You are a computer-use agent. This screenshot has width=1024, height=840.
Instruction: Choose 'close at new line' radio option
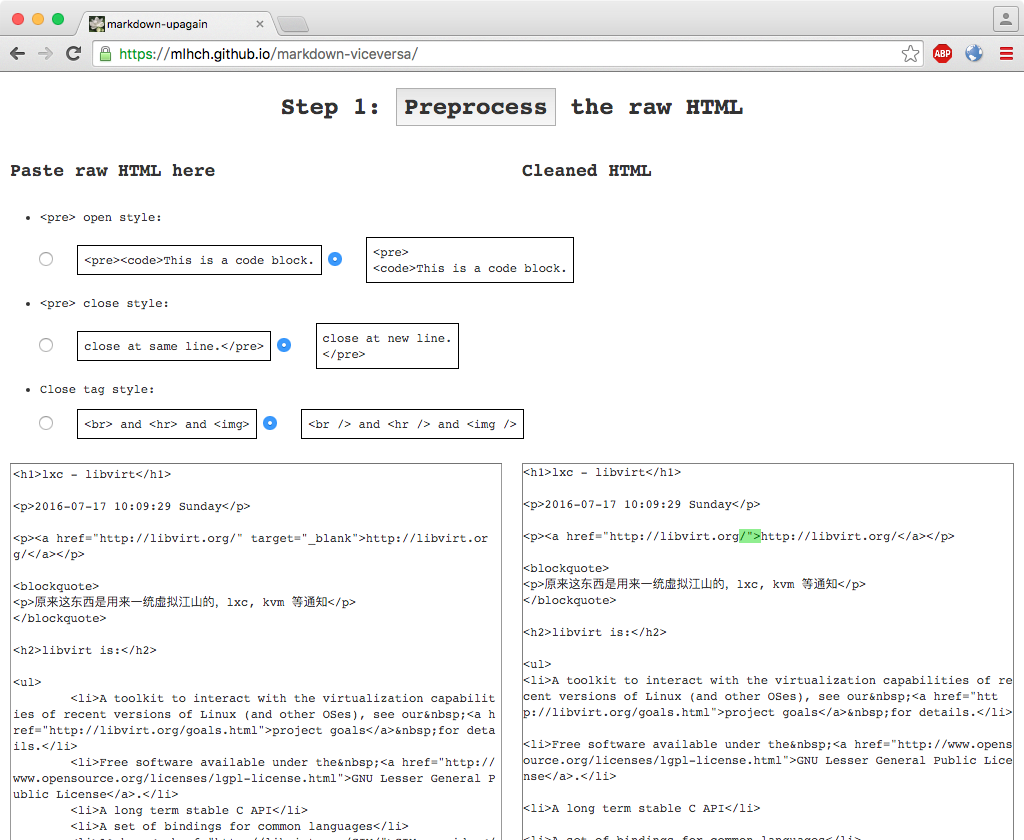tap(284, 345)
